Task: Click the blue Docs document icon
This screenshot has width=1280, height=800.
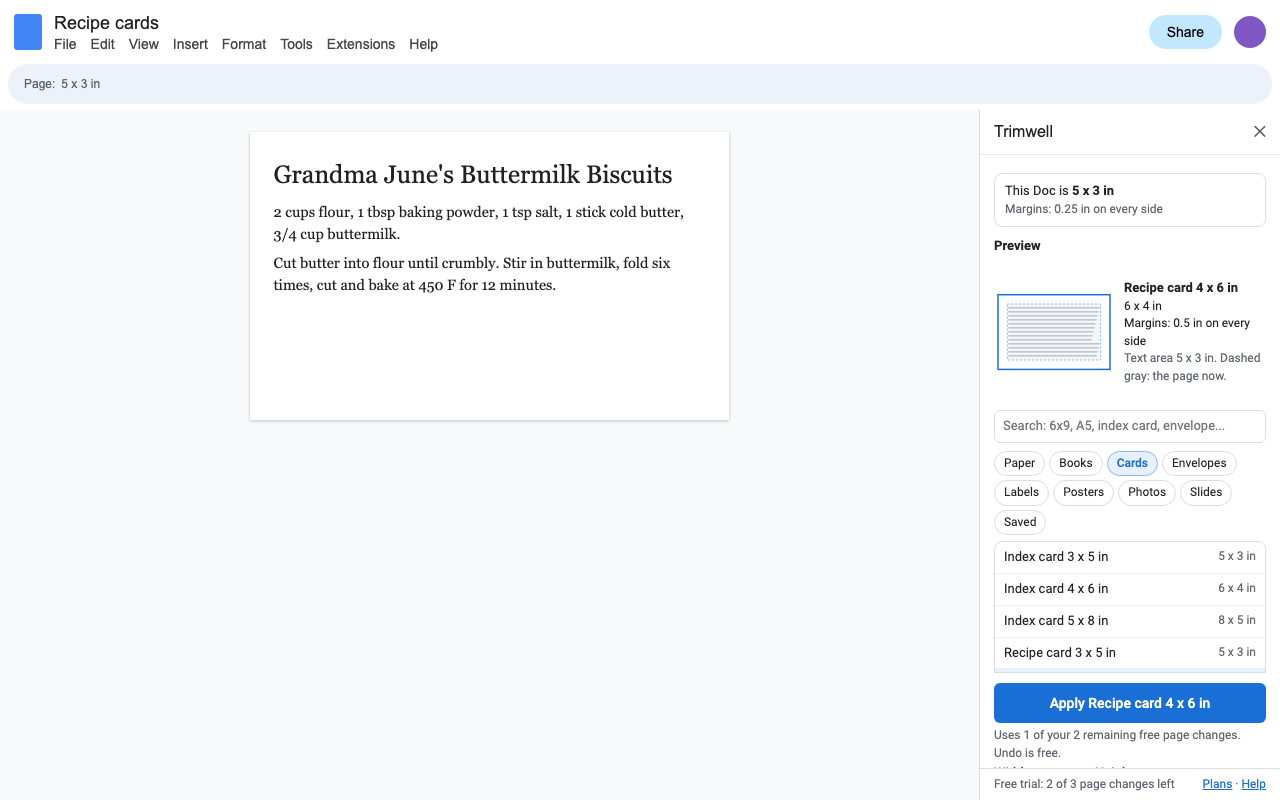Action: click(x=28, y=32)
